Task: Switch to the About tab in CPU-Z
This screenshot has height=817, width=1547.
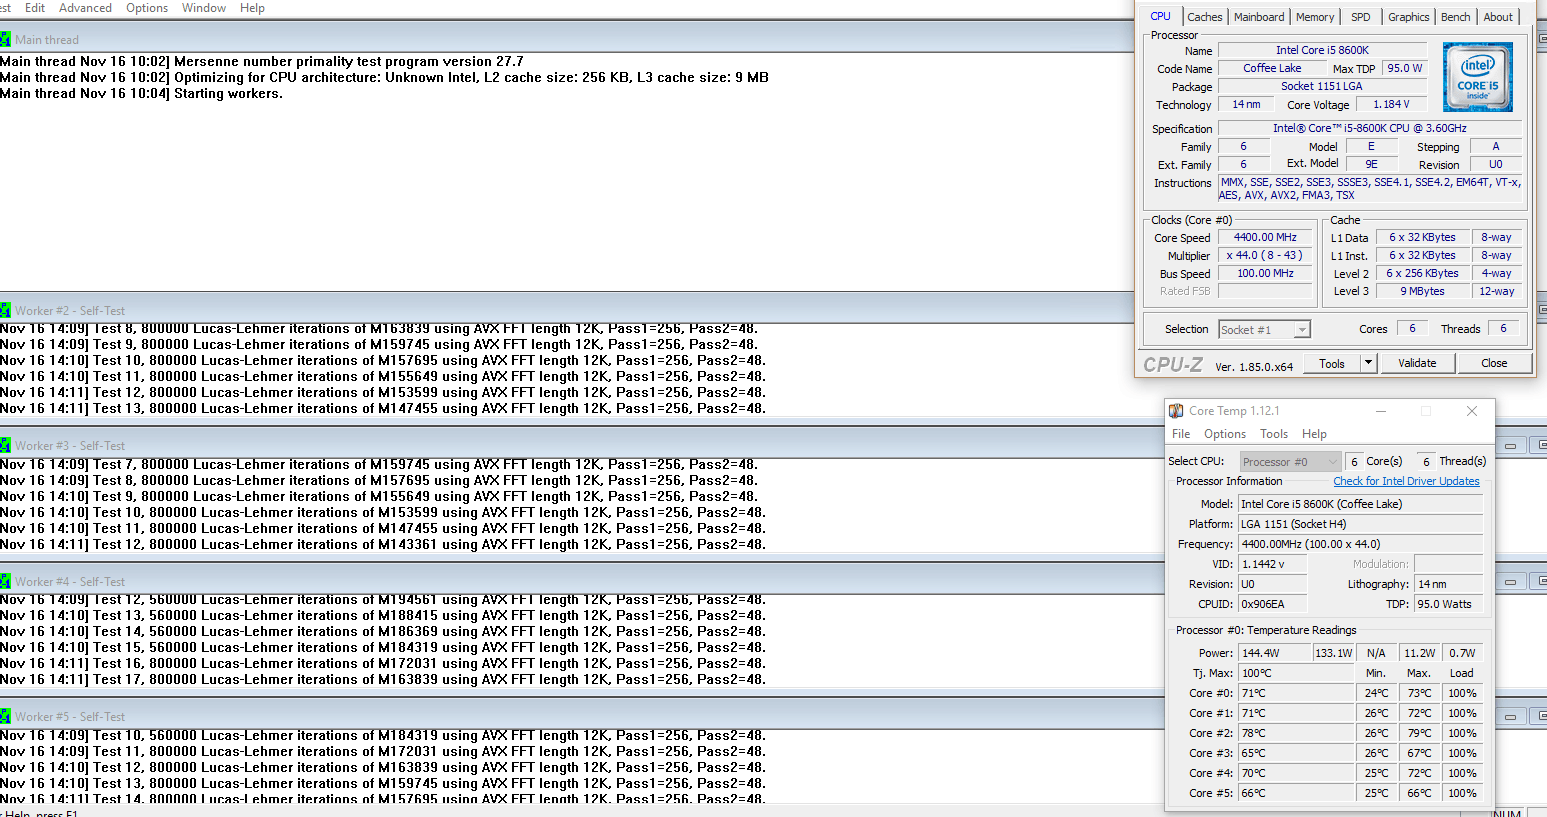Action: (x=1498, y=17)
